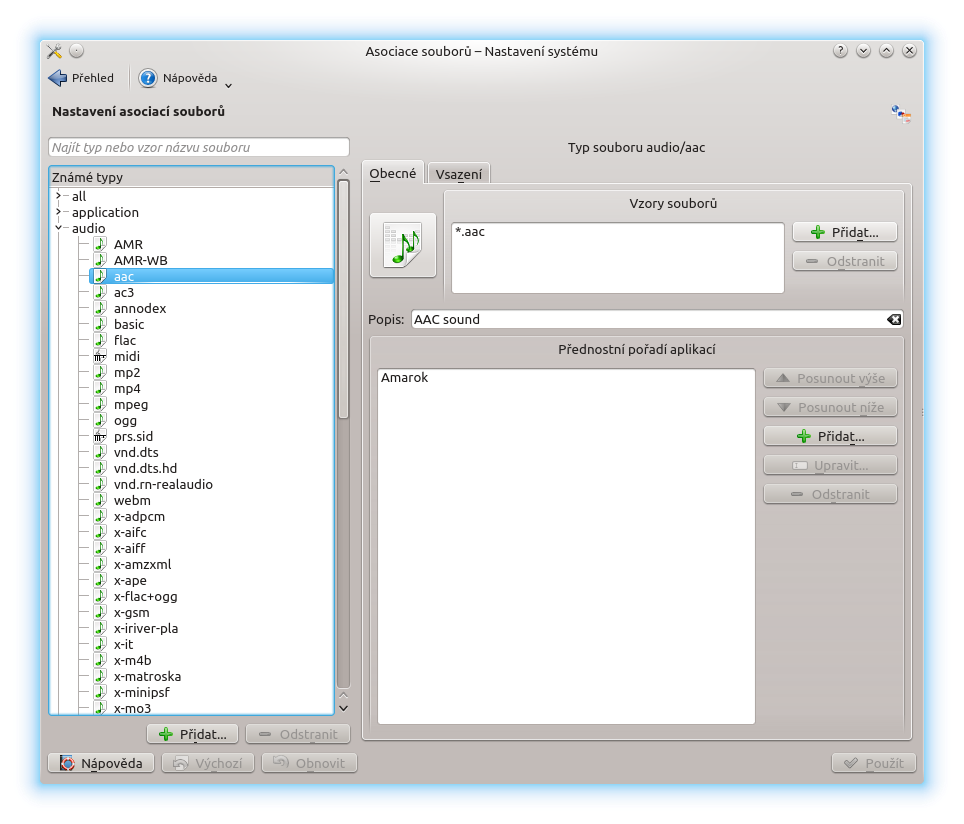
Task: Click the Známé typy column header
Action: tap(192, 177)
